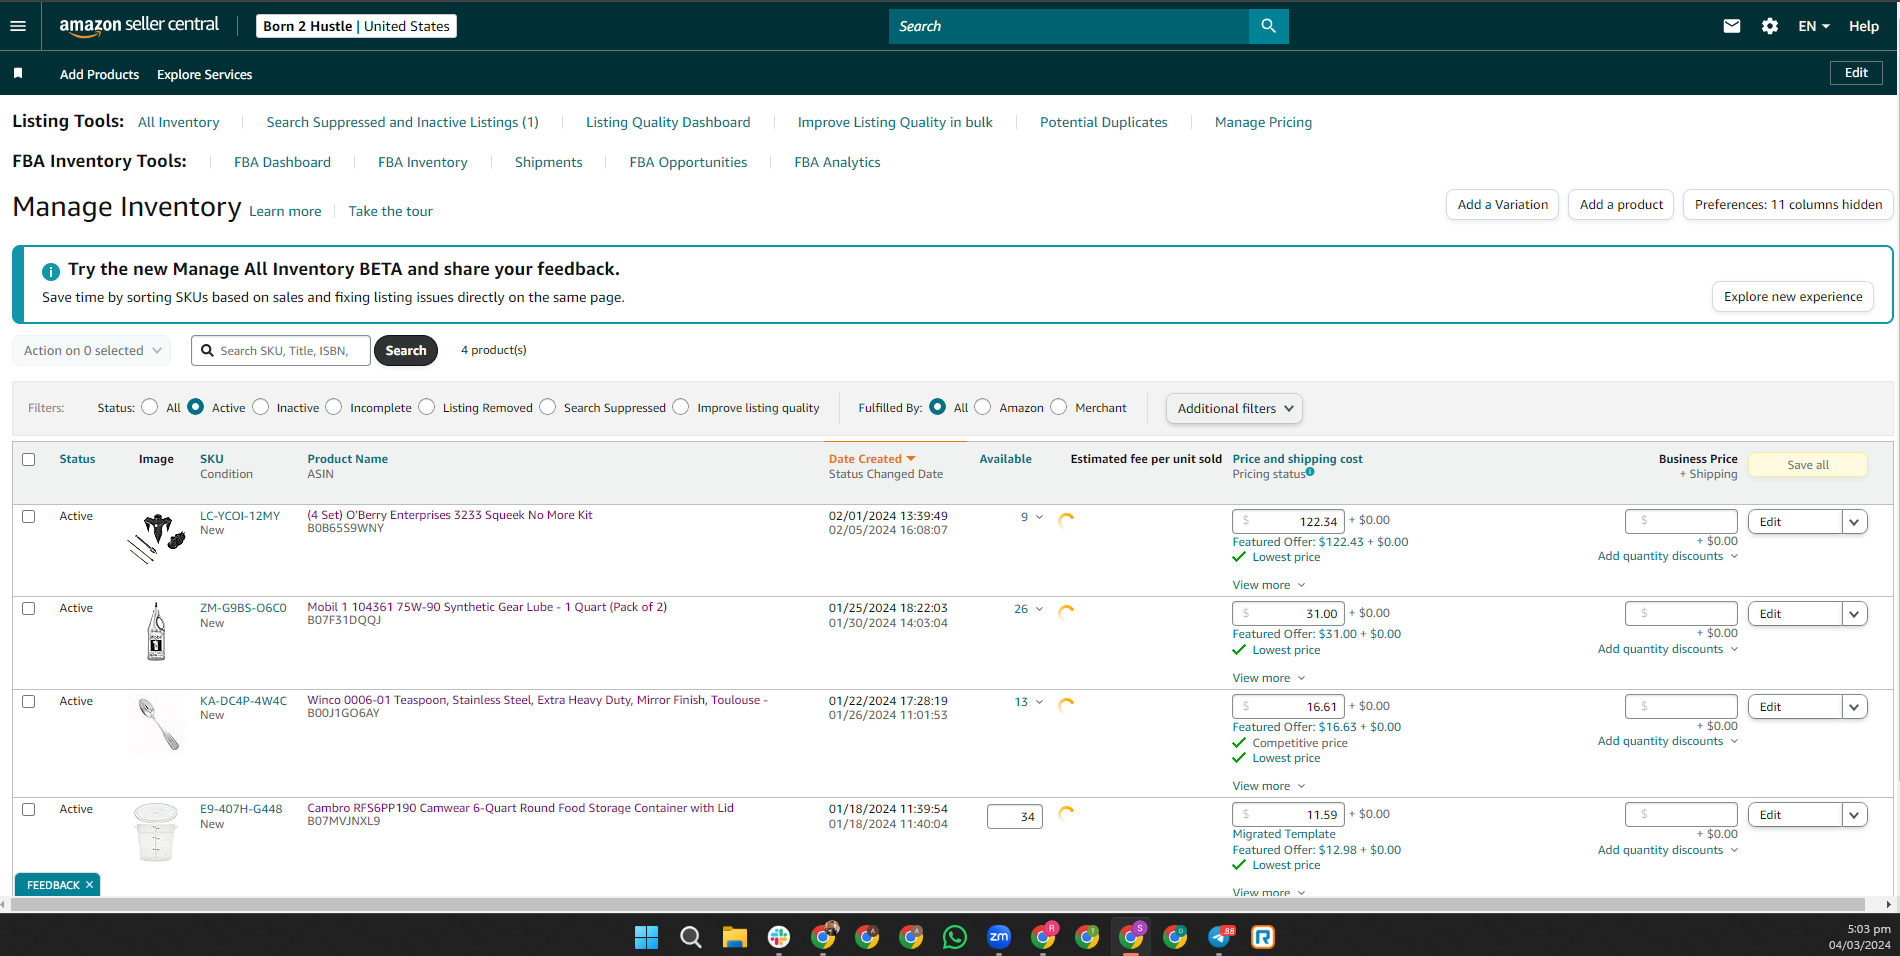Click the Add a Variation button

click(x=1502, y=205)
